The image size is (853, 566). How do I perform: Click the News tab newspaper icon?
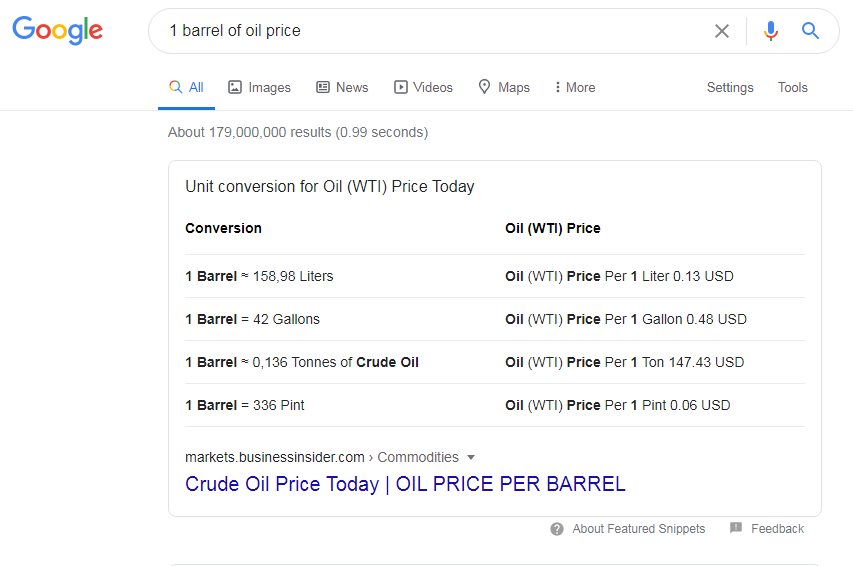click(323, 87)
